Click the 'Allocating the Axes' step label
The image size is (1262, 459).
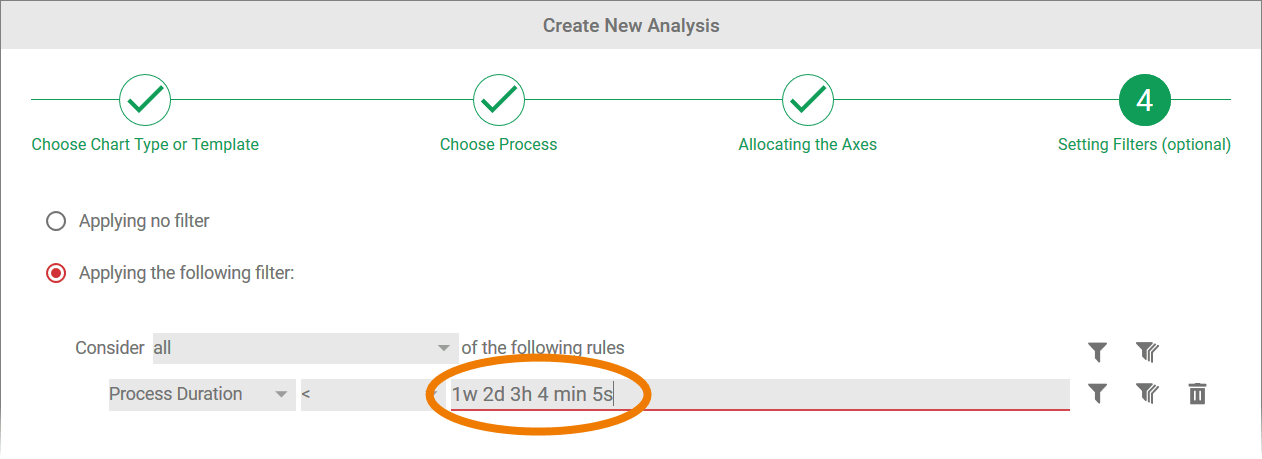click(x=807, y=144)
